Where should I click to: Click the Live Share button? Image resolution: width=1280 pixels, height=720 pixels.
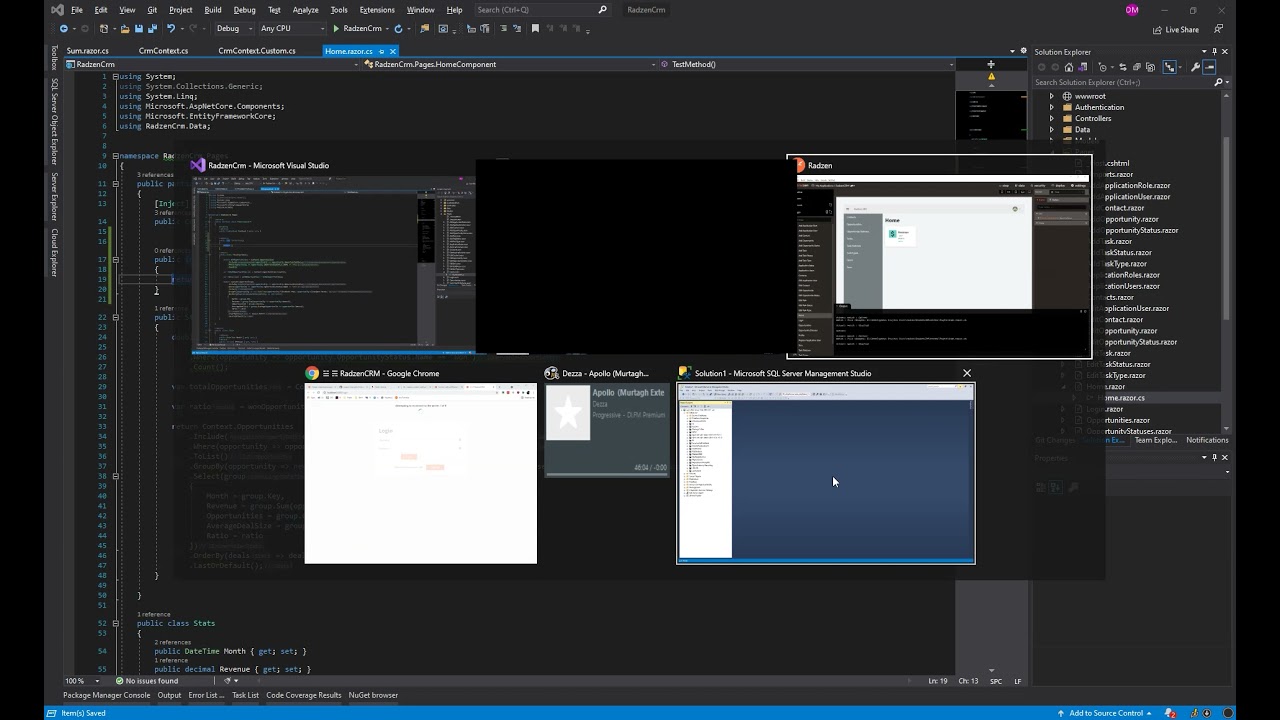point(1175,29)
